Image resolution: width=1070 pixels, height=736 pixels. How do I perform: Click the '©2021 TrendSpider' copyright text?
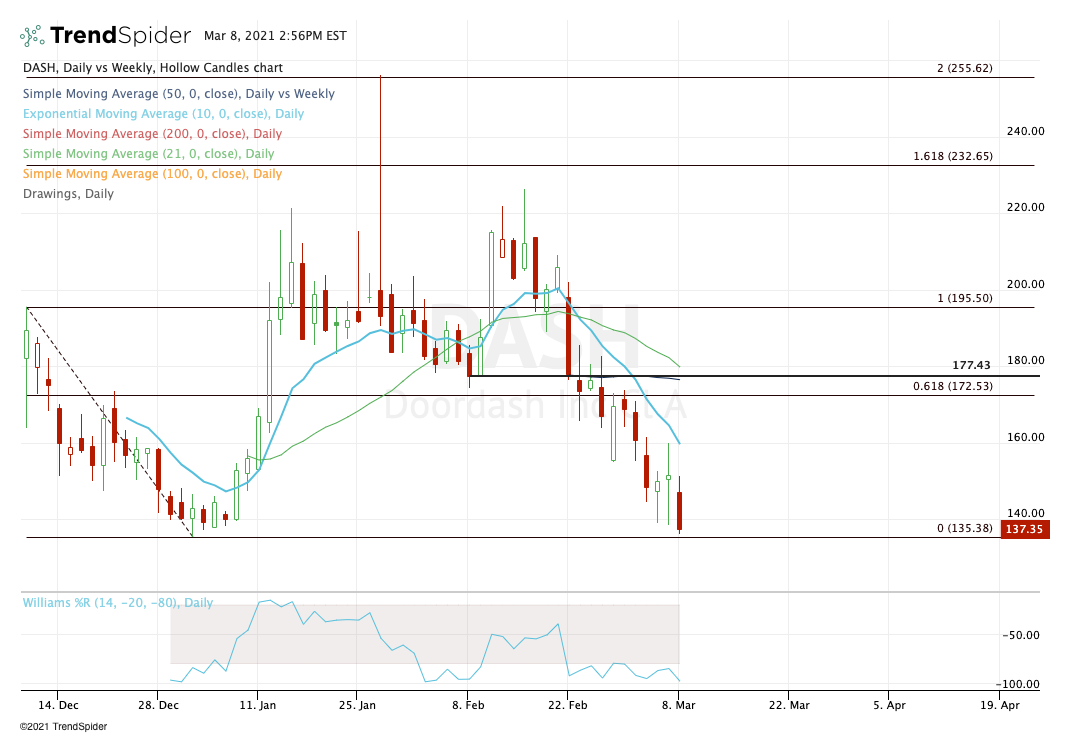coord(63,727)
